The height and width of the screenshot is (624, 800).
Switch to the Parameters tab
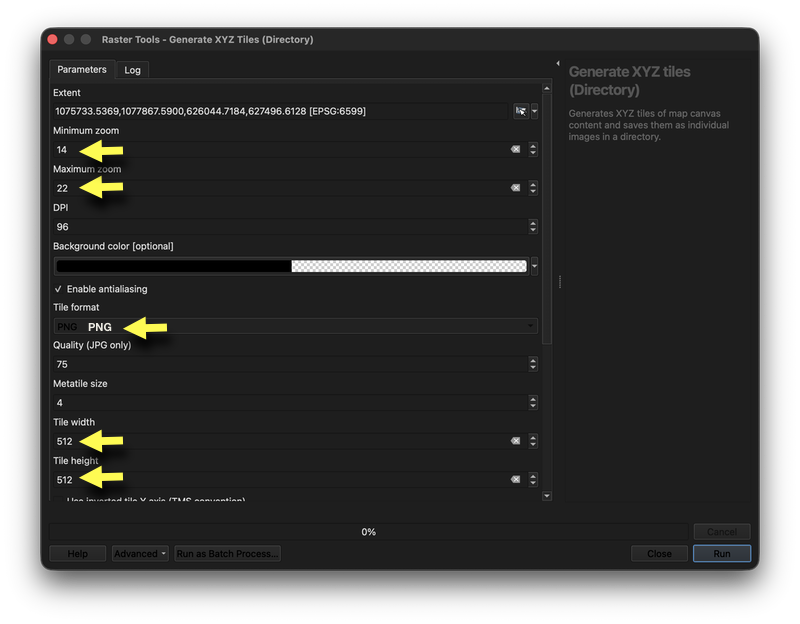82,69
